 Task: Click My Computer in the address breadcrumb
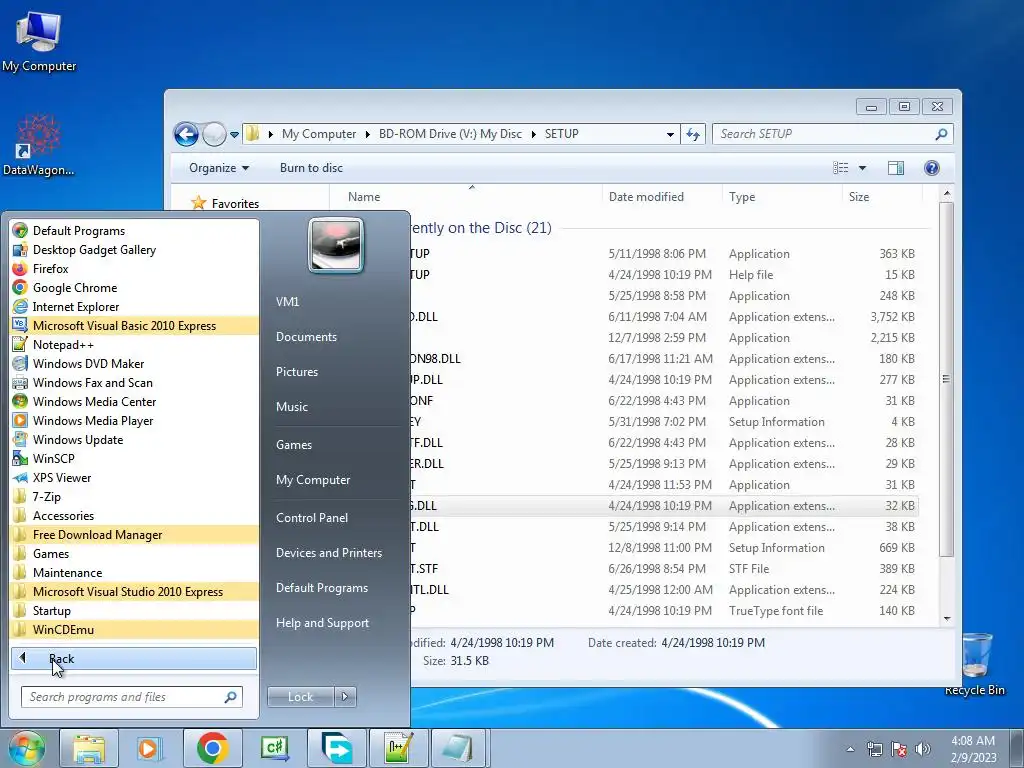pos(319,134)
